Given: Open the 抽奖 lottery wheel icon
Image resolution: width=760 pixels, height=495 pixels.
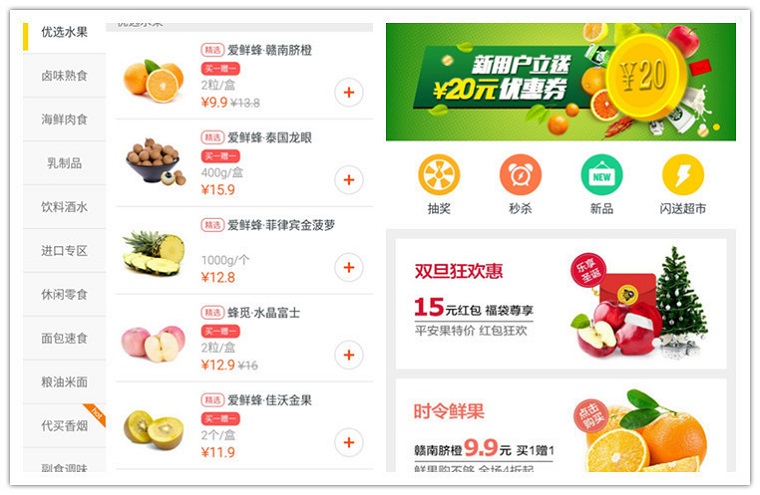Looking at the screenshot, I should (x=439, y=175).
